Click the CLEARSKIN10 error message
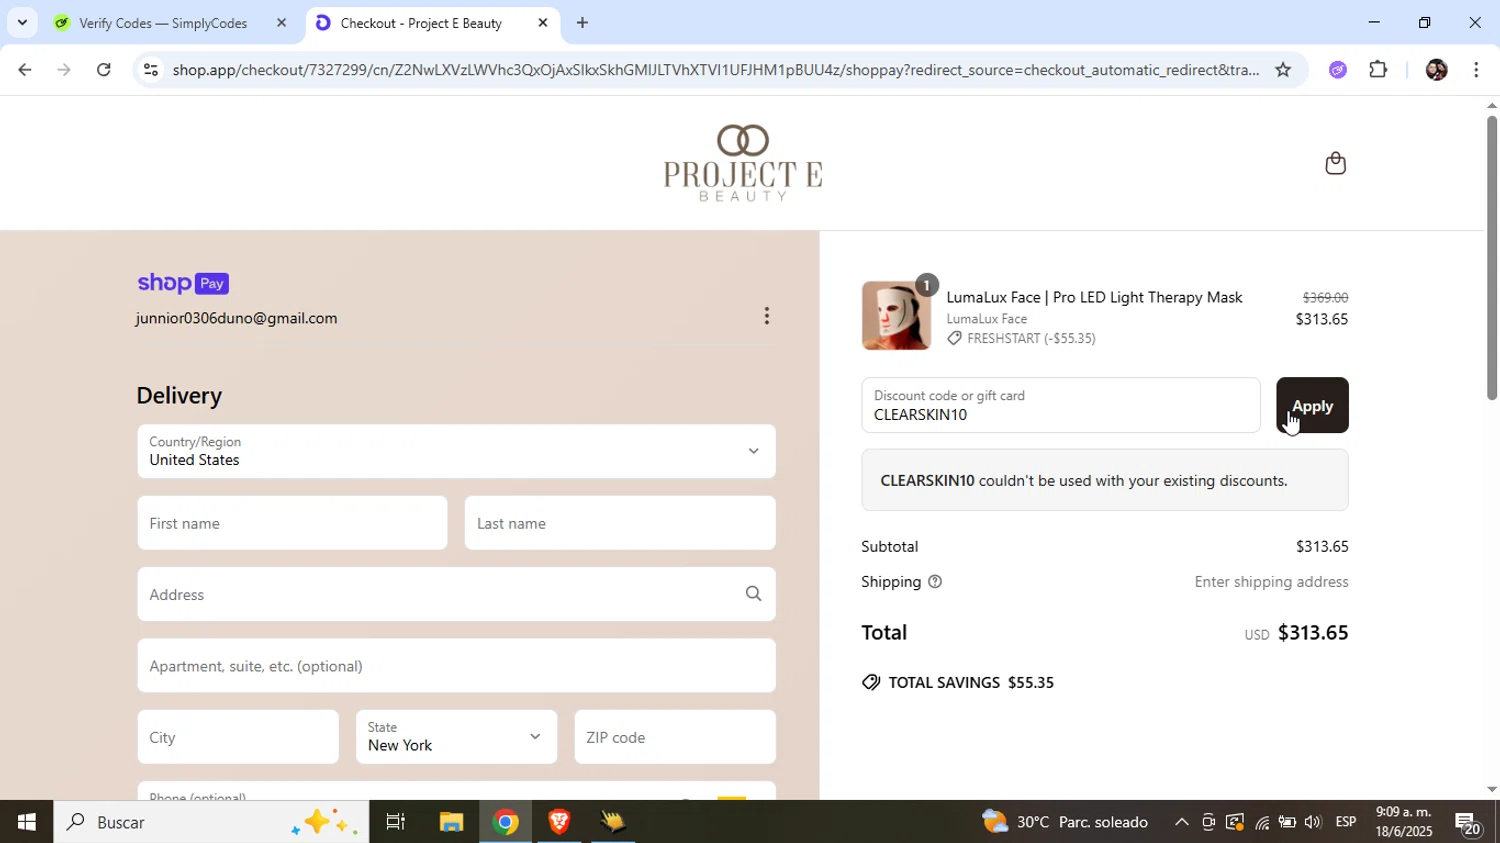1500x843 pixels. point(1105,480)
